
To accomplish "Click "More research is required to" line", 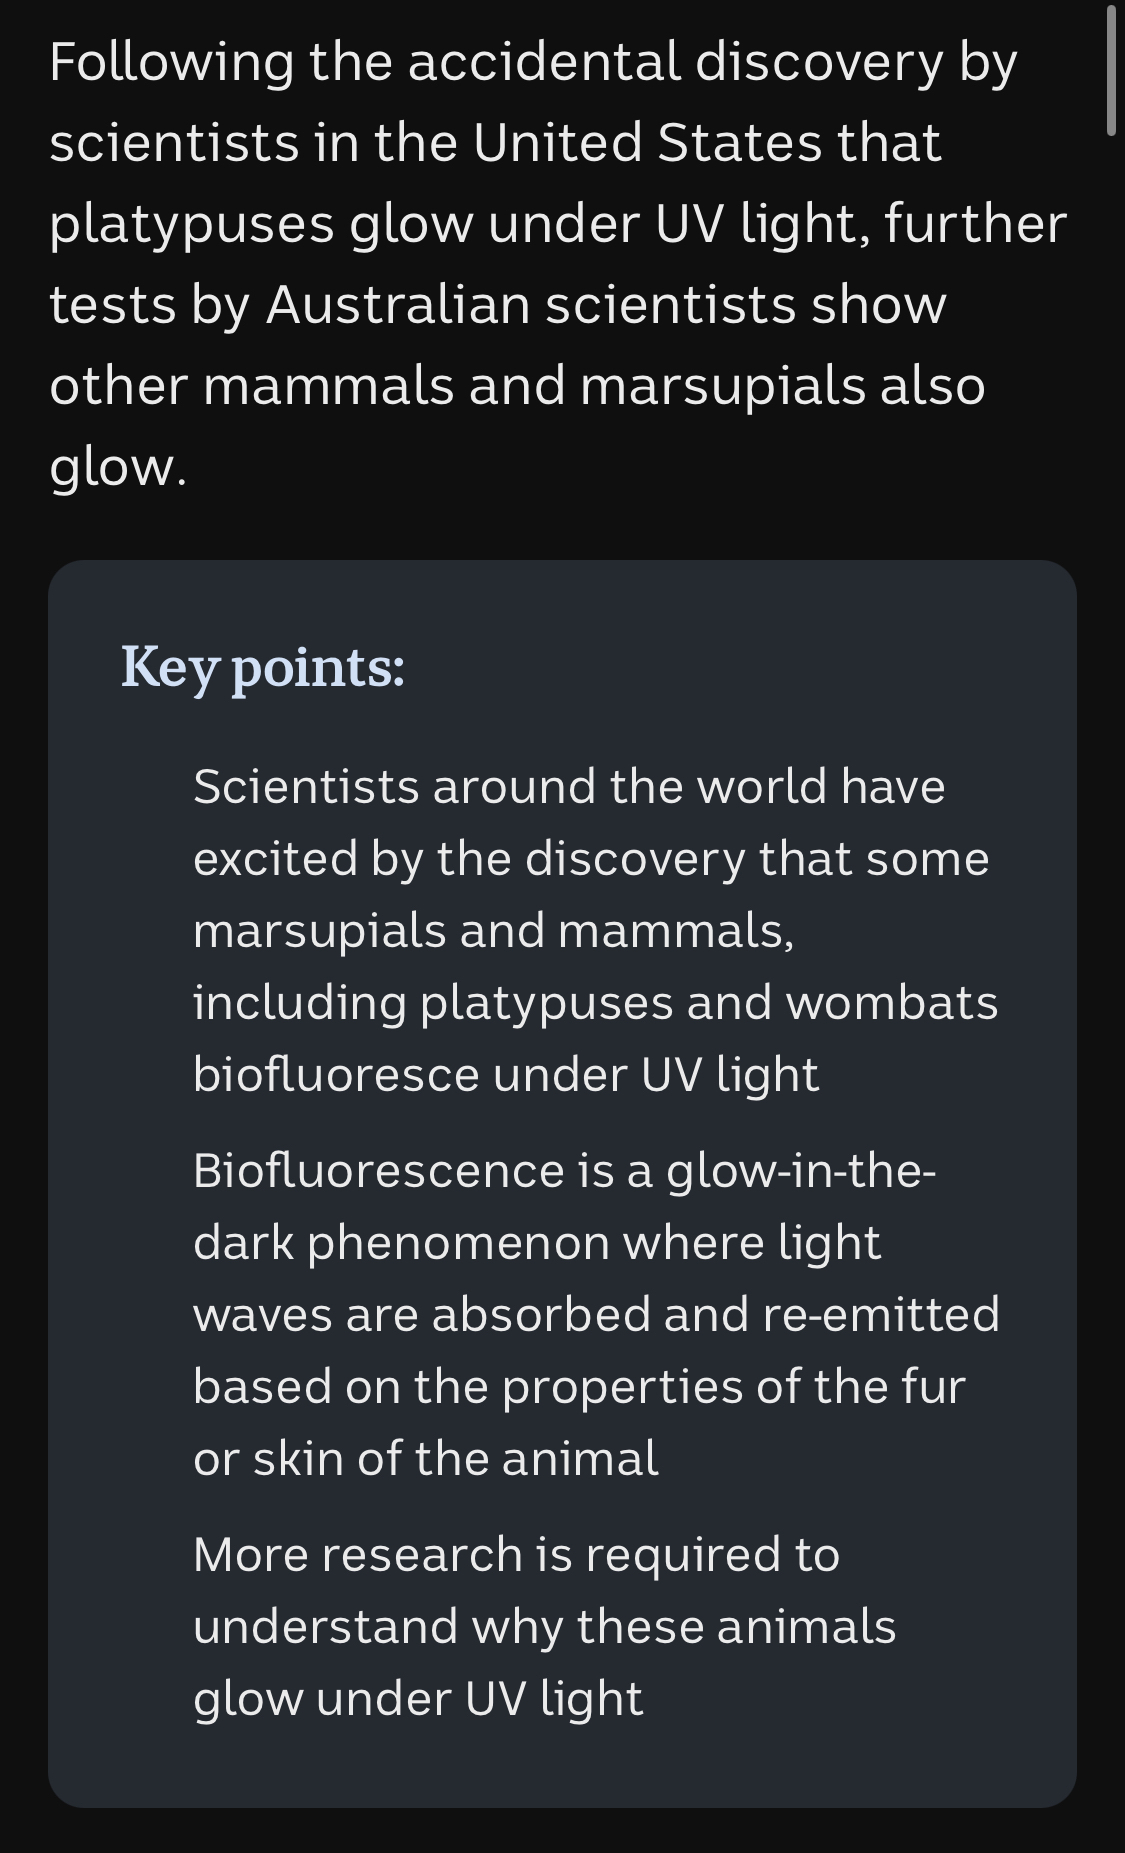I will pyautogui.click(x=516, y=1555).
